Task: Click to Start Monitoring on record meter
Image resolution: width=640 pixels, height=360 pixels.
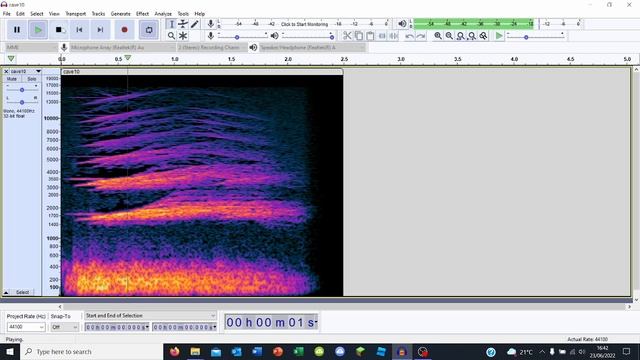Action: [304, 24]
